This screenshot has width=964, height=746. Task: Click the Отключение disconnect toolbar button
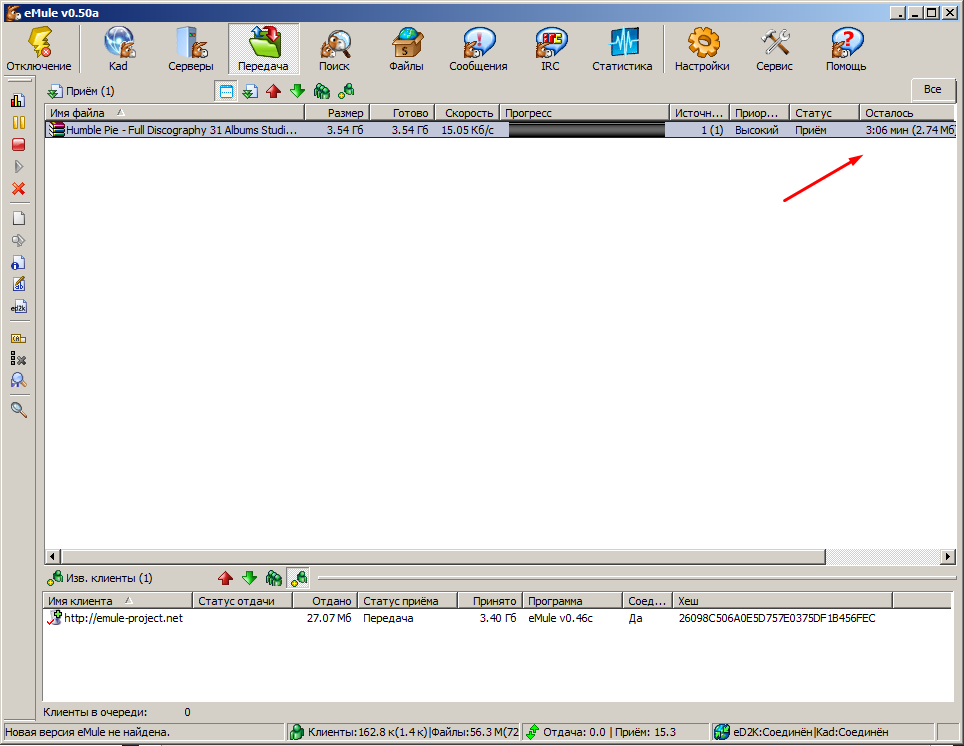click(x=39, y=49)
